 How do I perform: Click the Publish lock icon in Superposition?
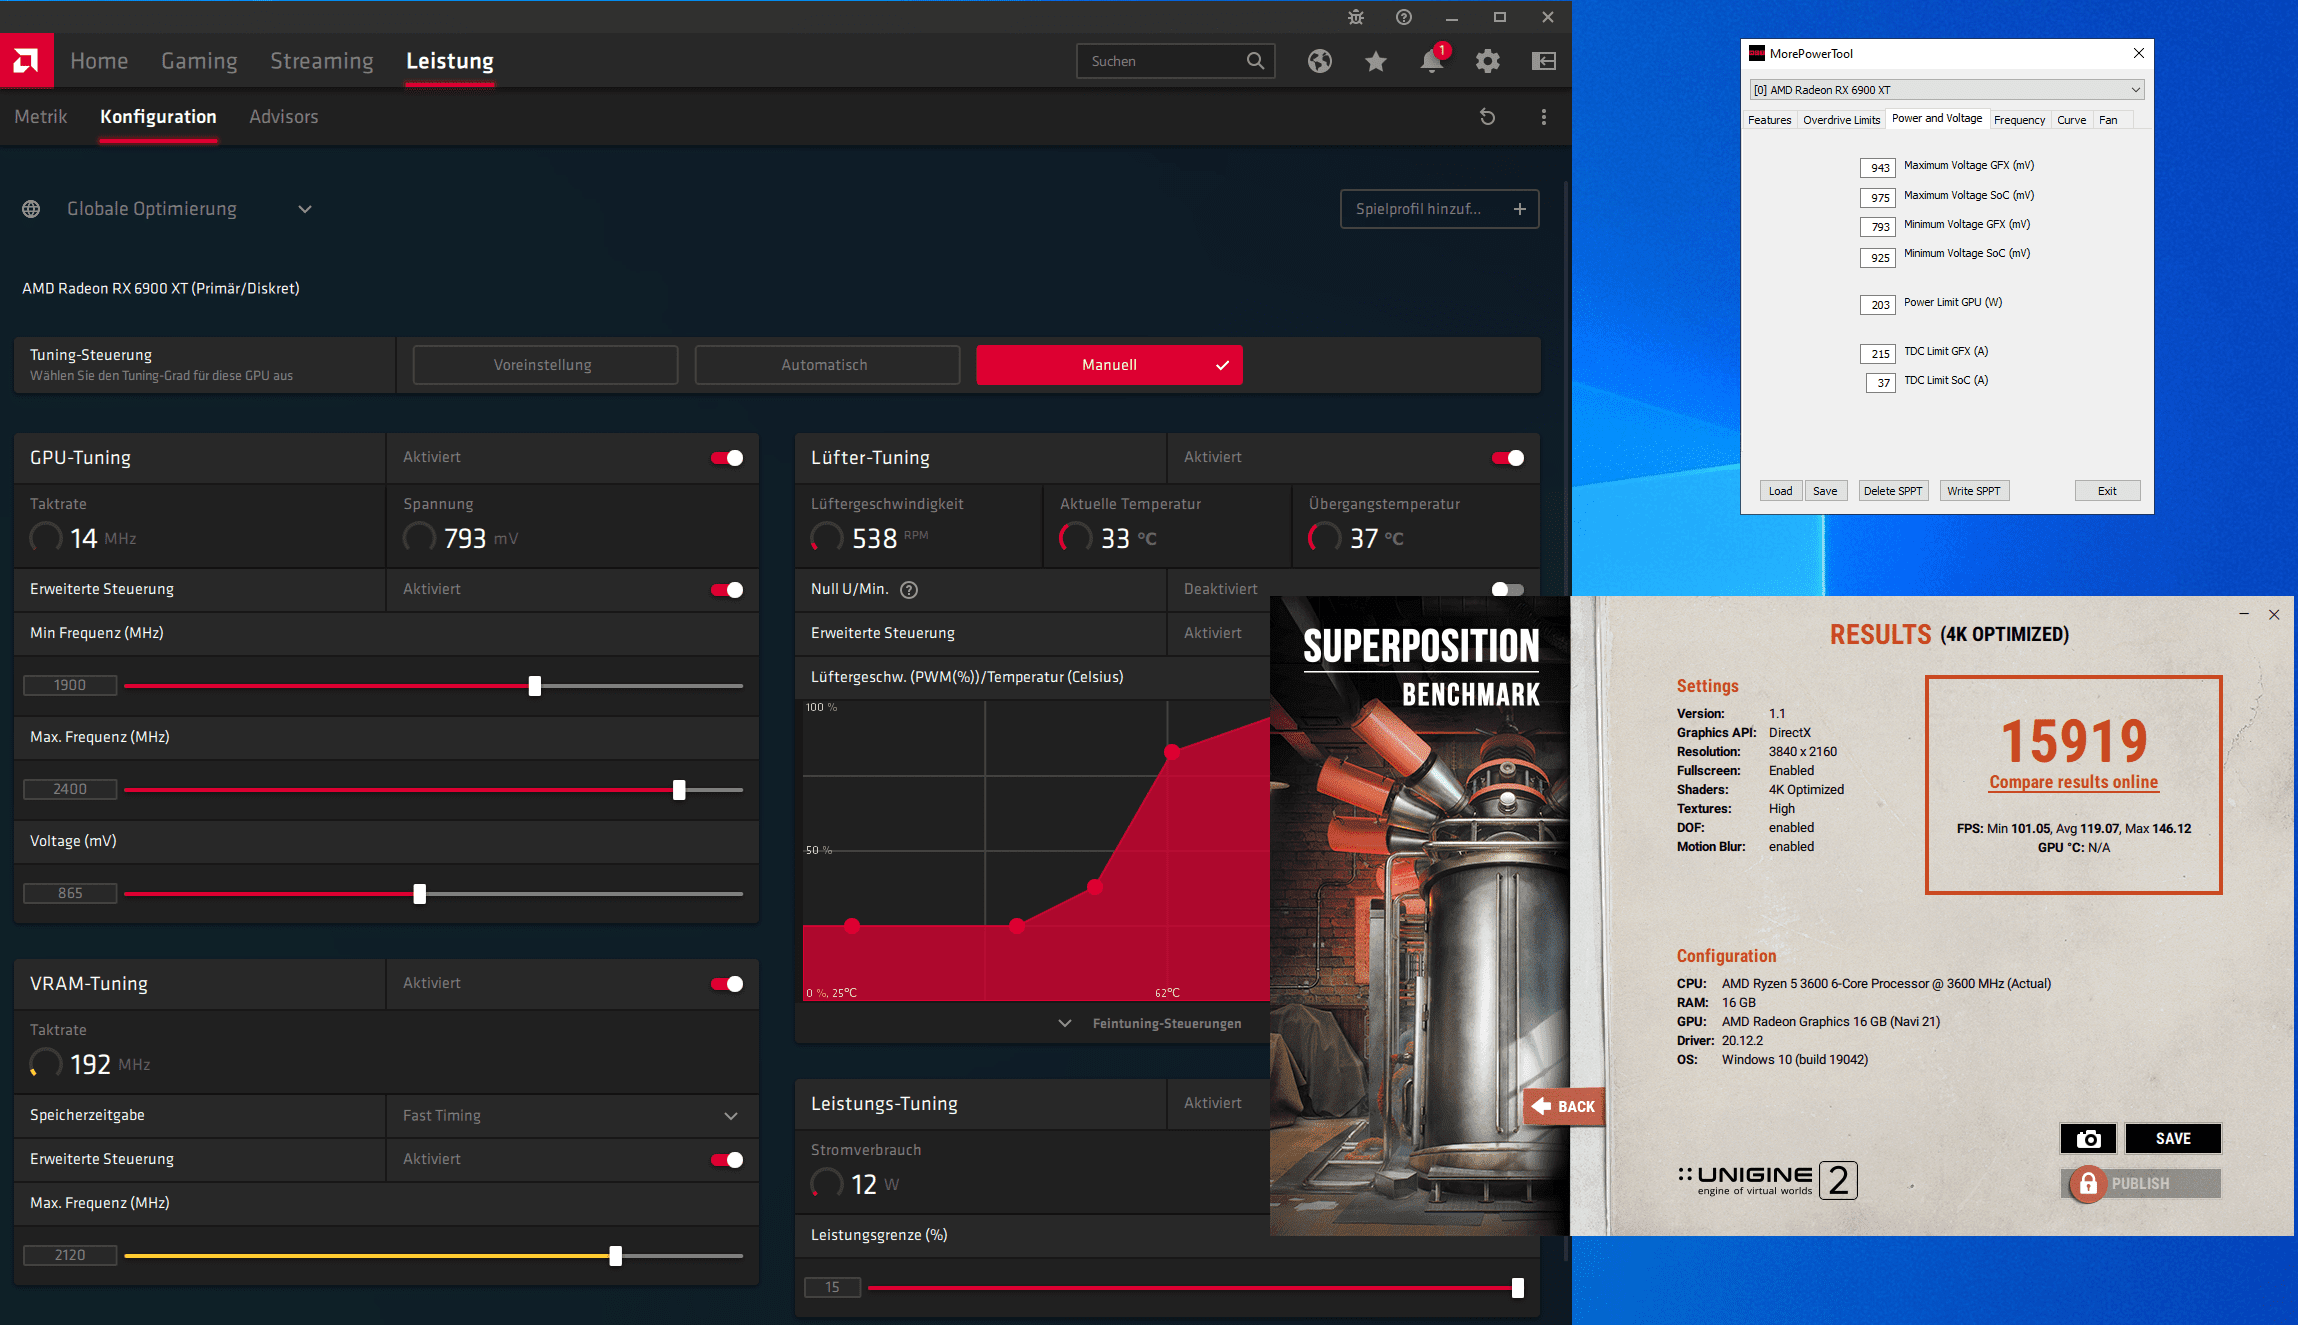[x=2089, y=1184]
